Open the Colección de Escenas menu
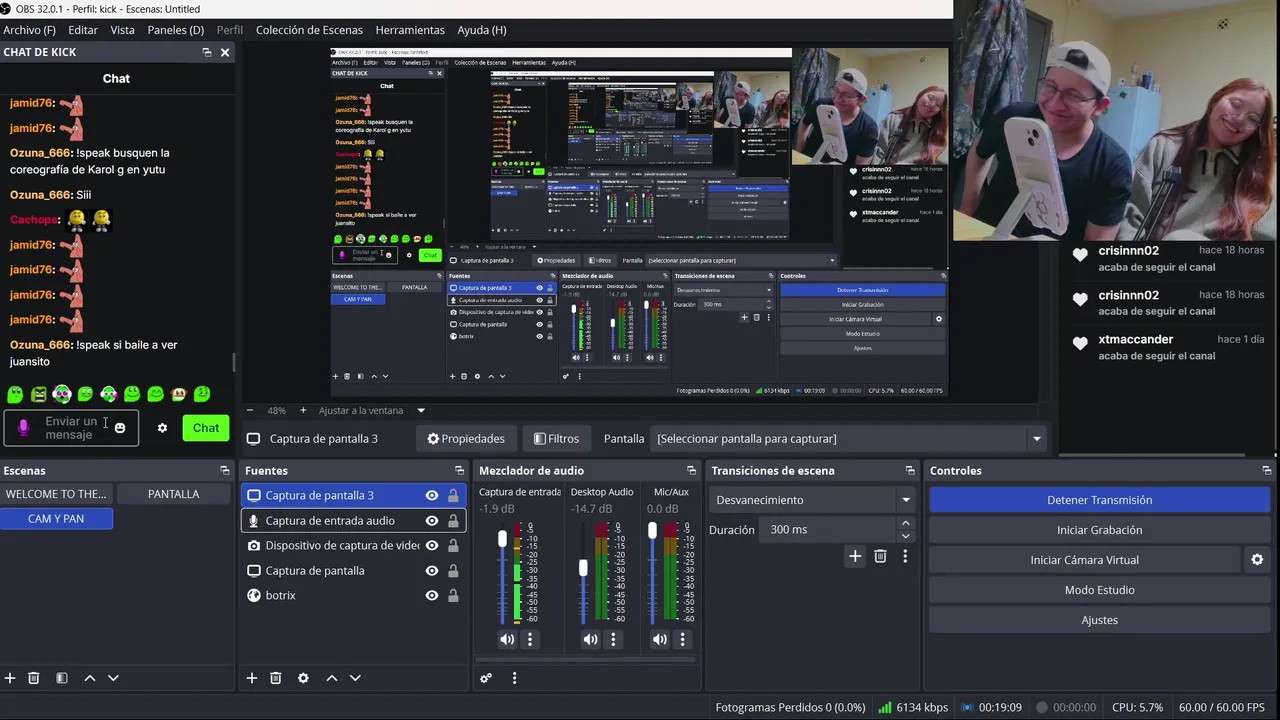The height and width of the screenshot is (720, 1280). (309, 30)
